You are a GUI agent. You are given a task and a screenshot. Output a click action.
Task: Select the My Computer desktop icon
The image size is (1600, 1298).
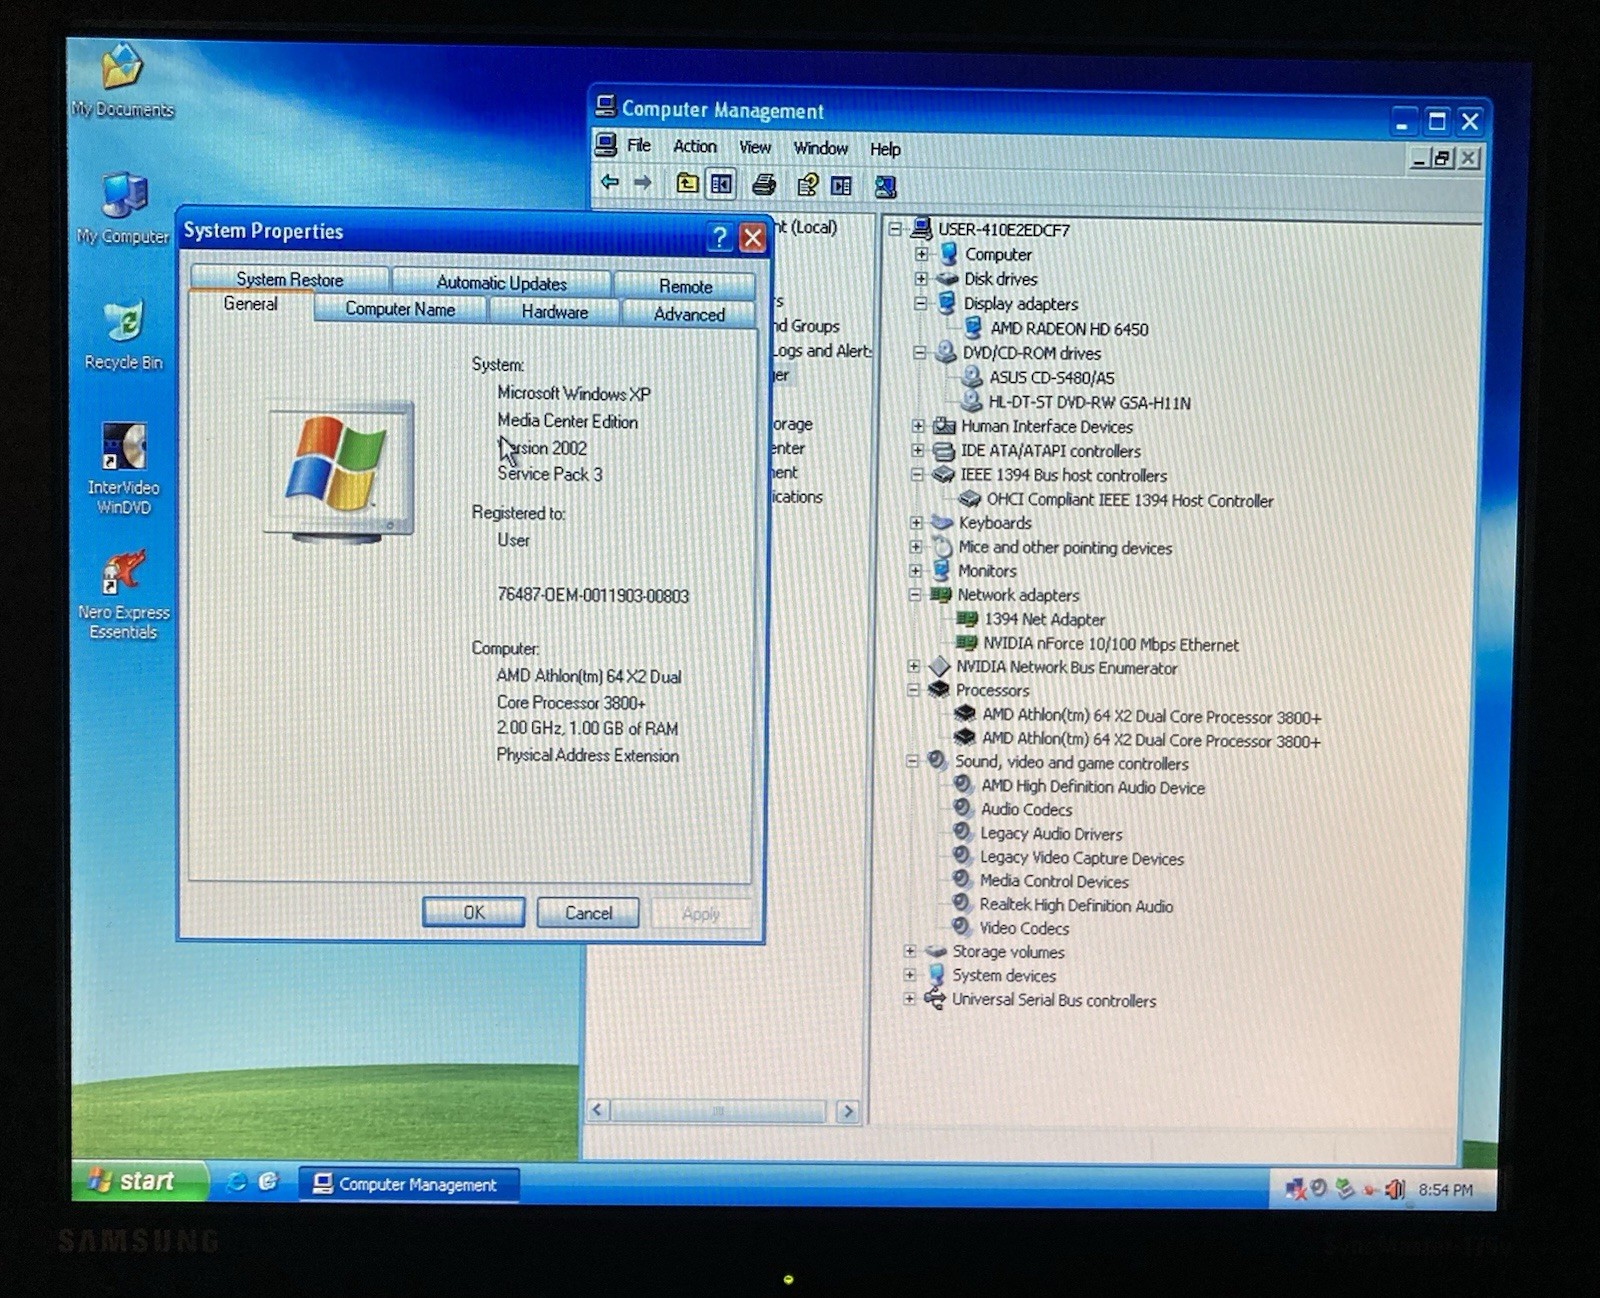123,208
